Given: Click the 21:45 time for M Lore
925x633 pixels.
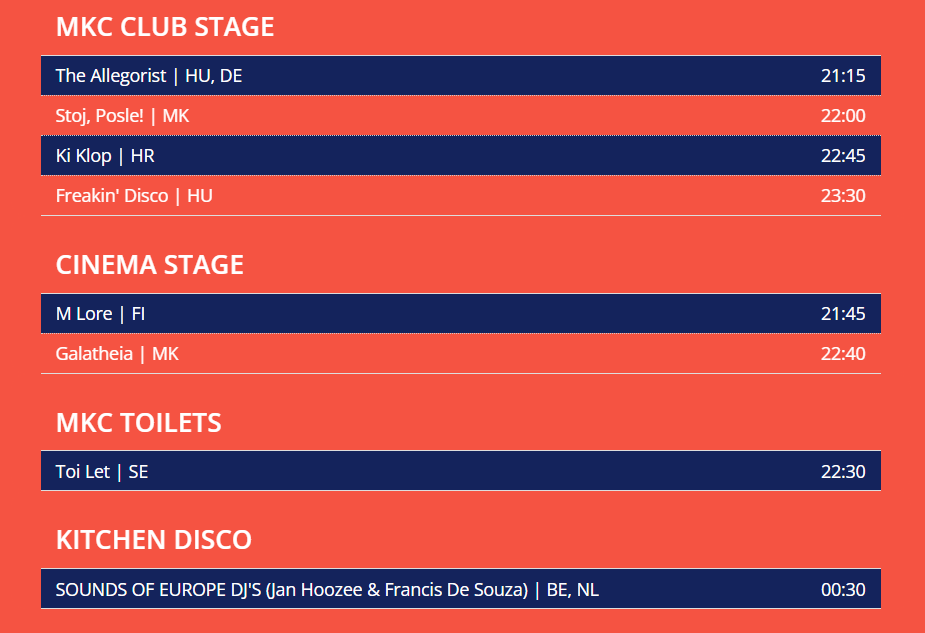Looking at the screenshot, I should click(843, 313).
